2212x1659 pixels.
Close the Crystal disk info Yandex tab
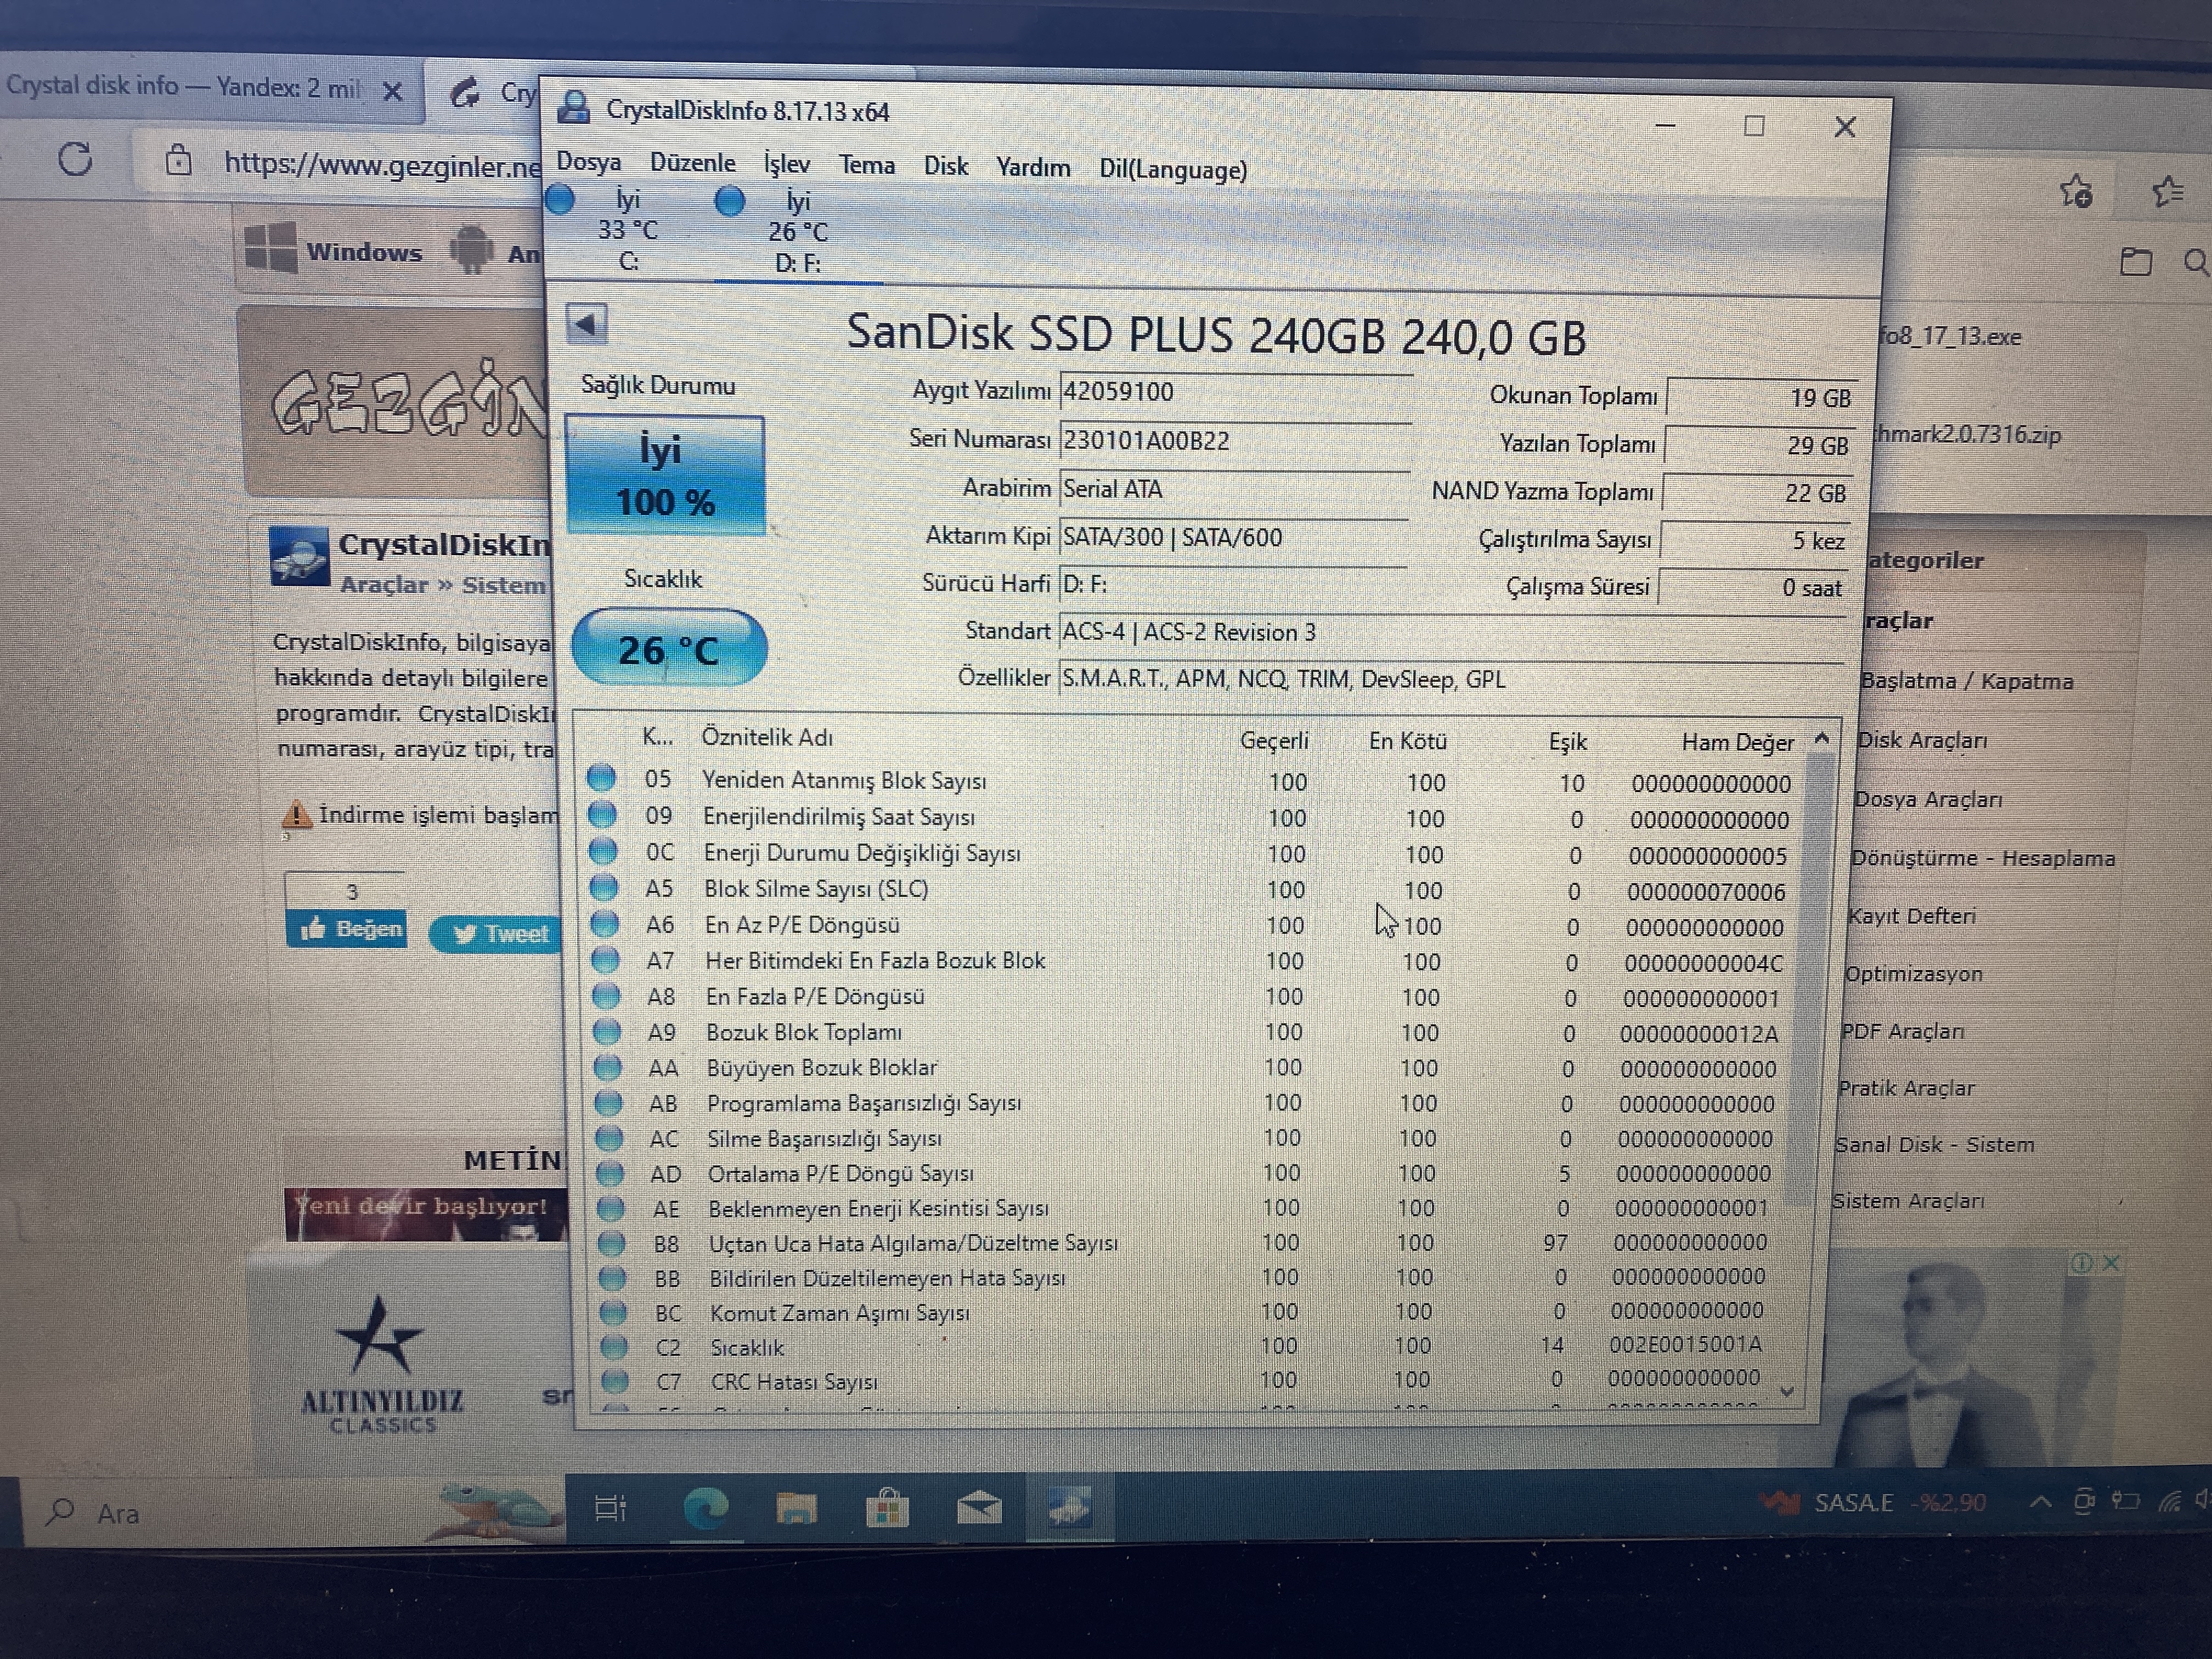tap(393, 92)
